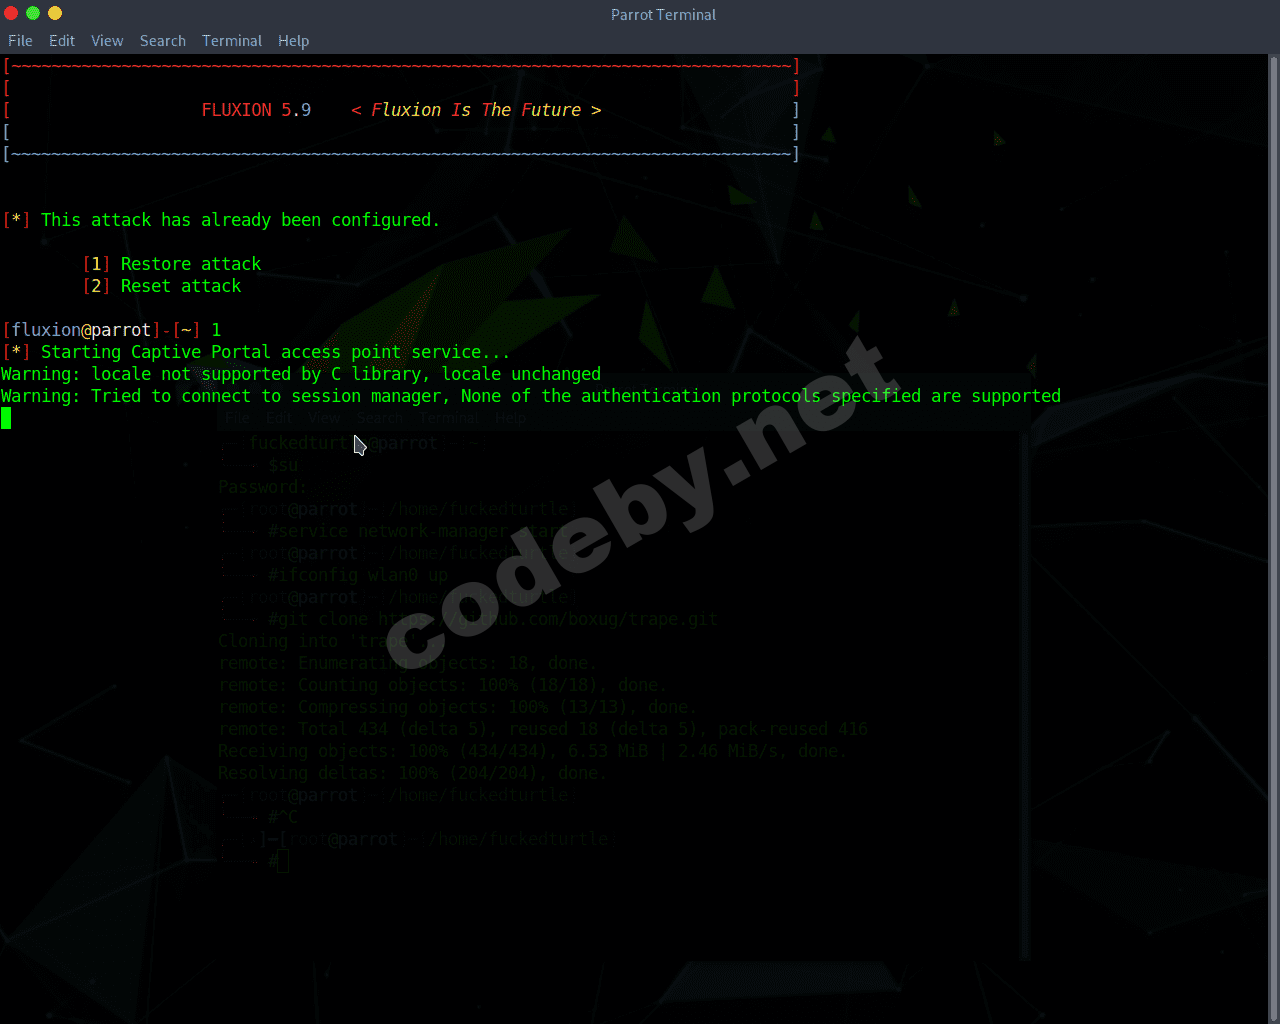Click the FLUXION 5.9 banner title
Viewport: 1280px width, 1024px height.
[x=256, y=110]
